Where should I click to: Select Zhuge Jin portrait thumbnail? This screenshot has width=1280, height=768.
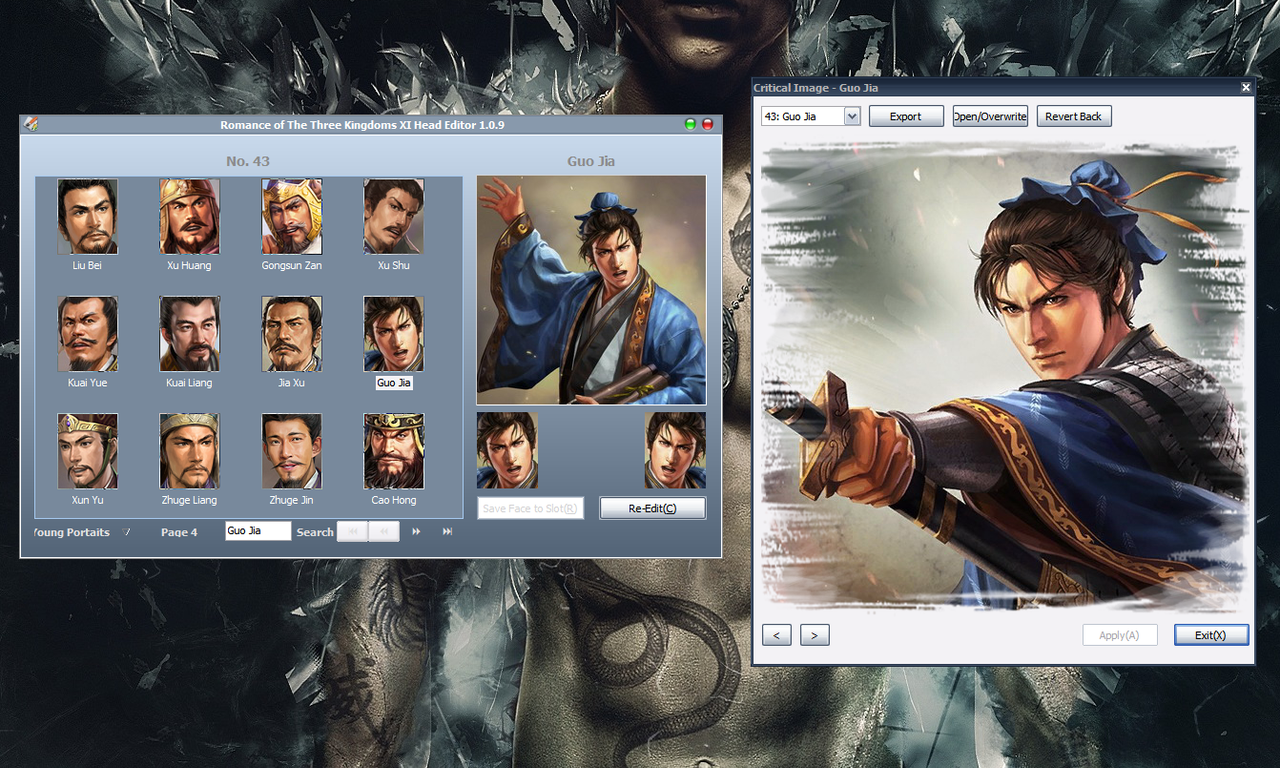point(292,450)
